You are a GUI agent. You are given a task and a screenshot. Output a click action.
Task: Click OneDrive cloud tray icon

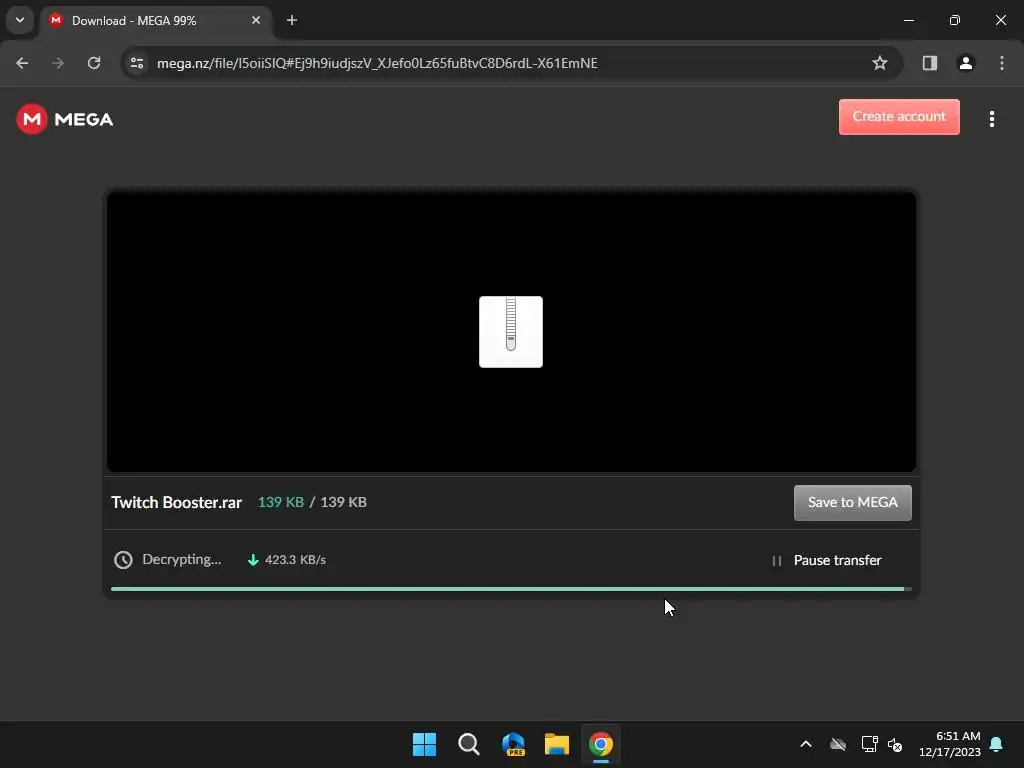(x=838, y=744)
